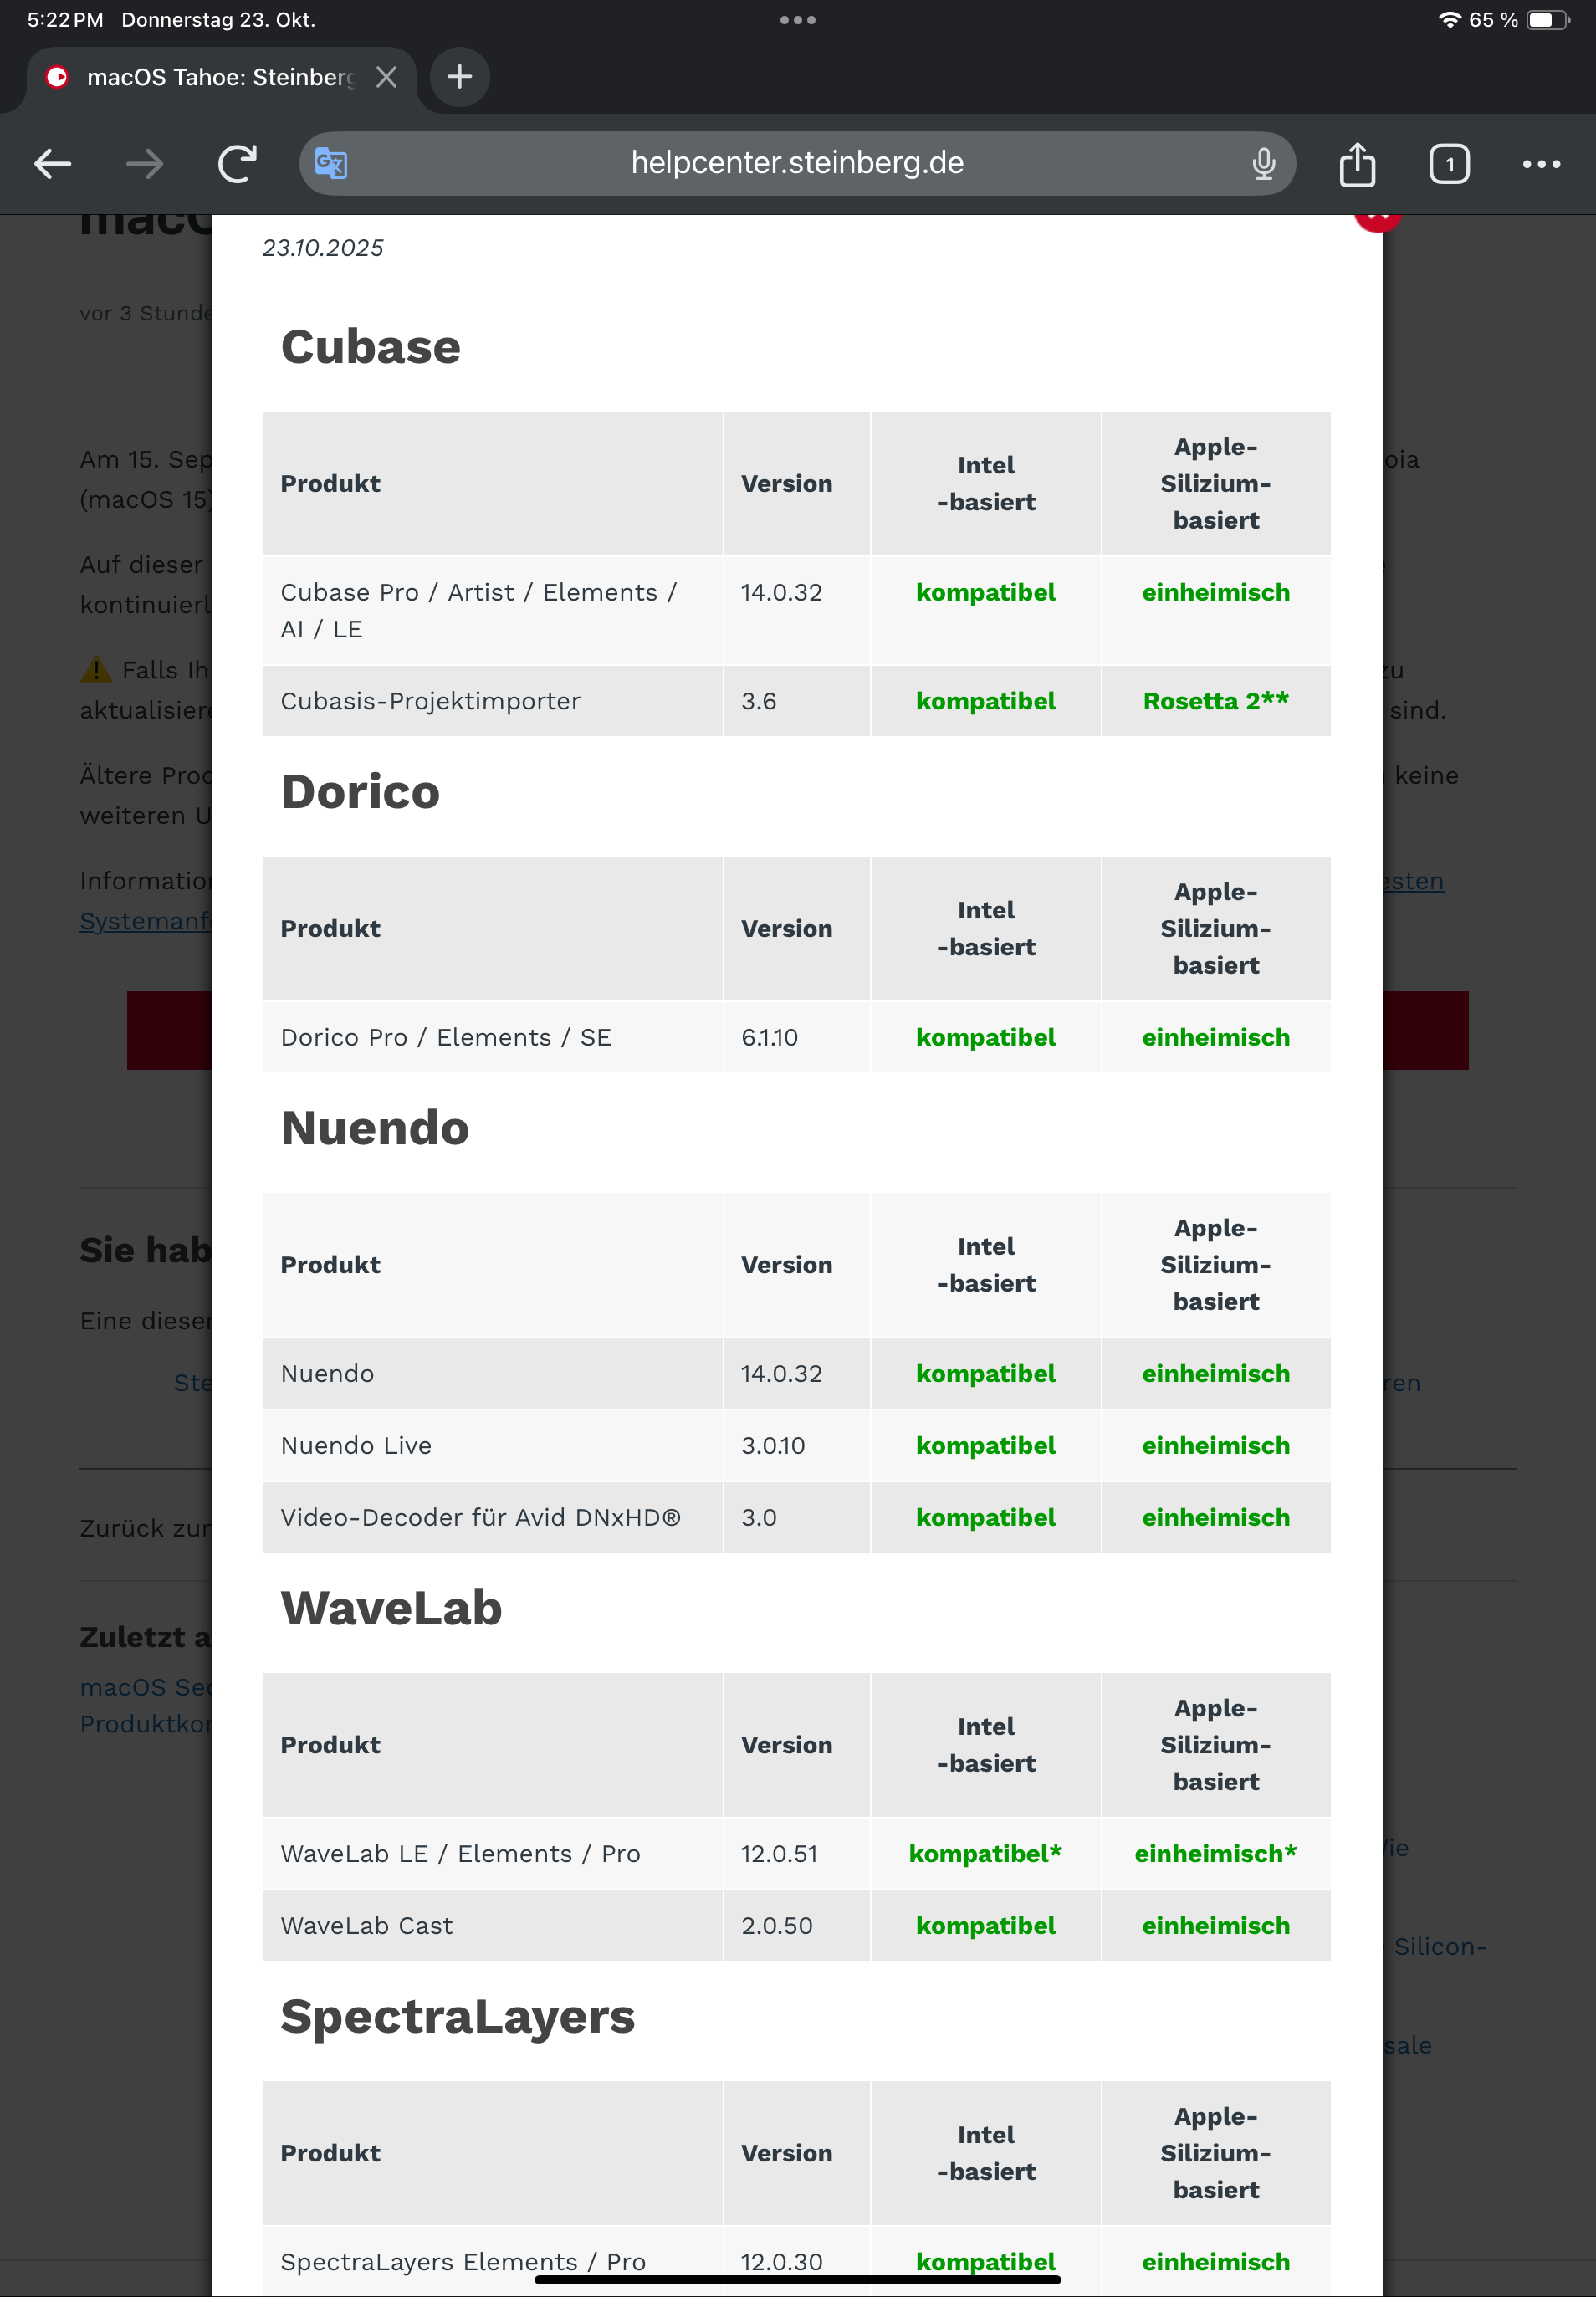Add a new tab with plus button

[459, 77]
